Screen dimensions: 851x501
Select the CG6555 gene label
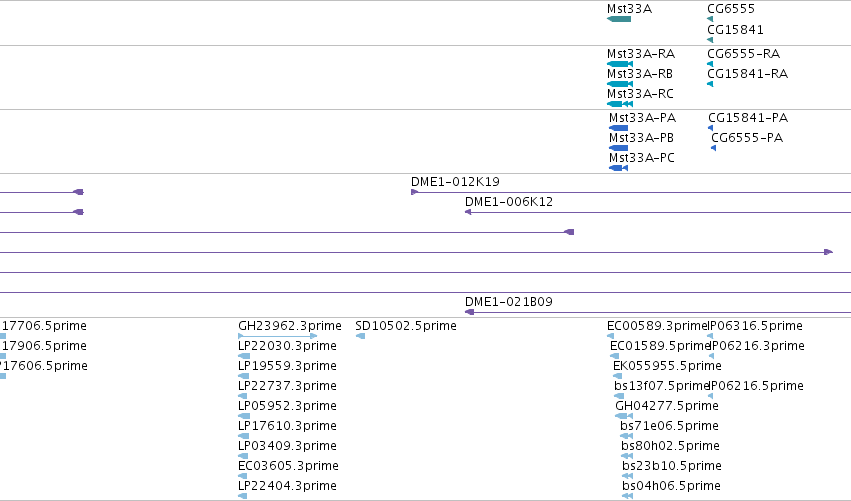tap(731, 9)
